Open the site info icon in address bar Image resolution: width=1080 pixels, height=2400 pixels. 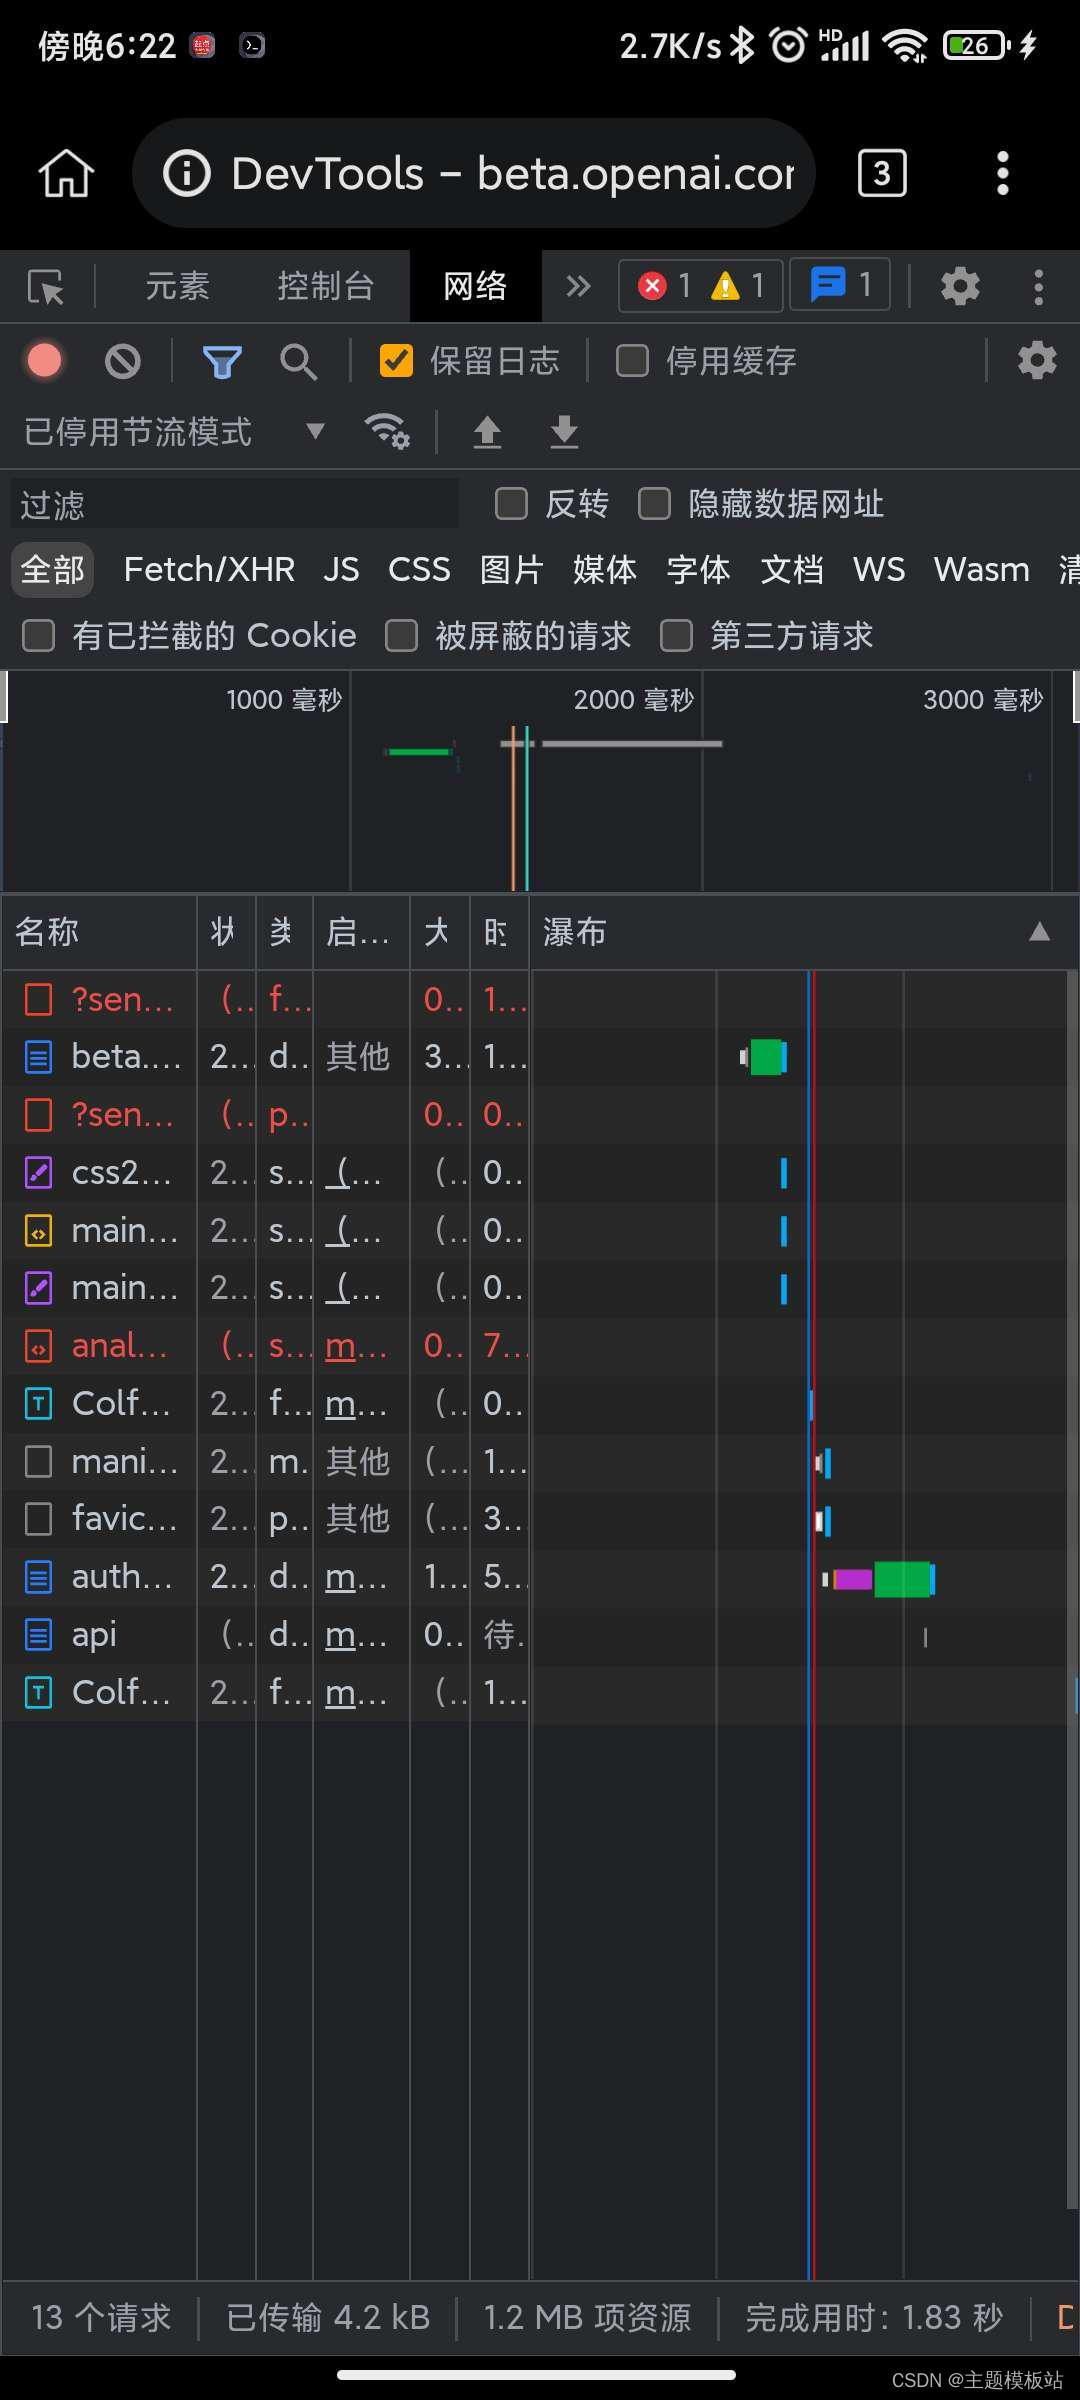pyautogui.click(x=187, y=173)
